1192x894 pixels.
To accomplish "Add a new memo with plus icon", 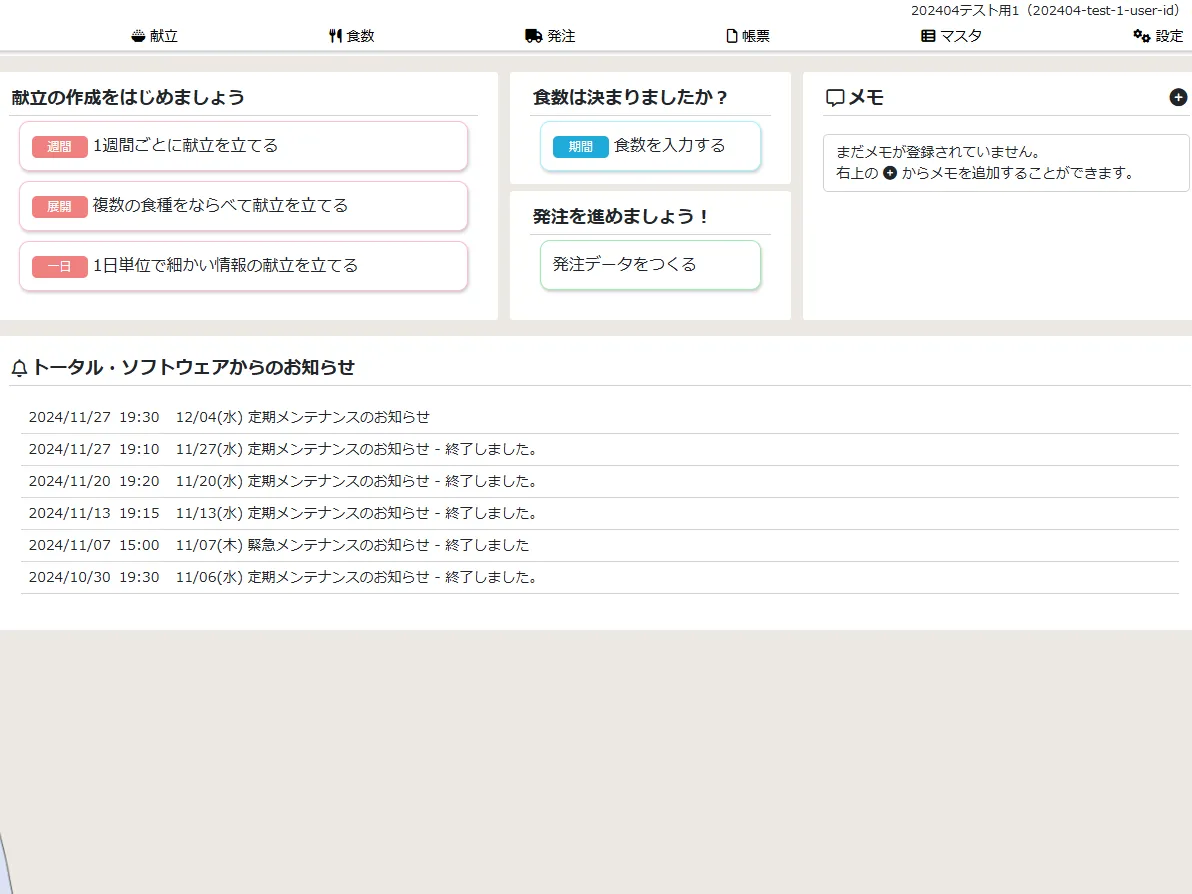I will tap(1178, 97).
